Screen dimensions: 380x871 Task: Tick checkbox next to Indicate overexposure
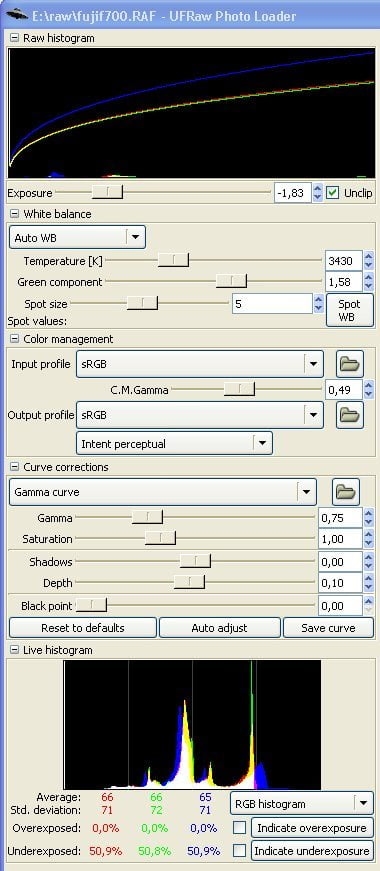click(x=239, y=828)
